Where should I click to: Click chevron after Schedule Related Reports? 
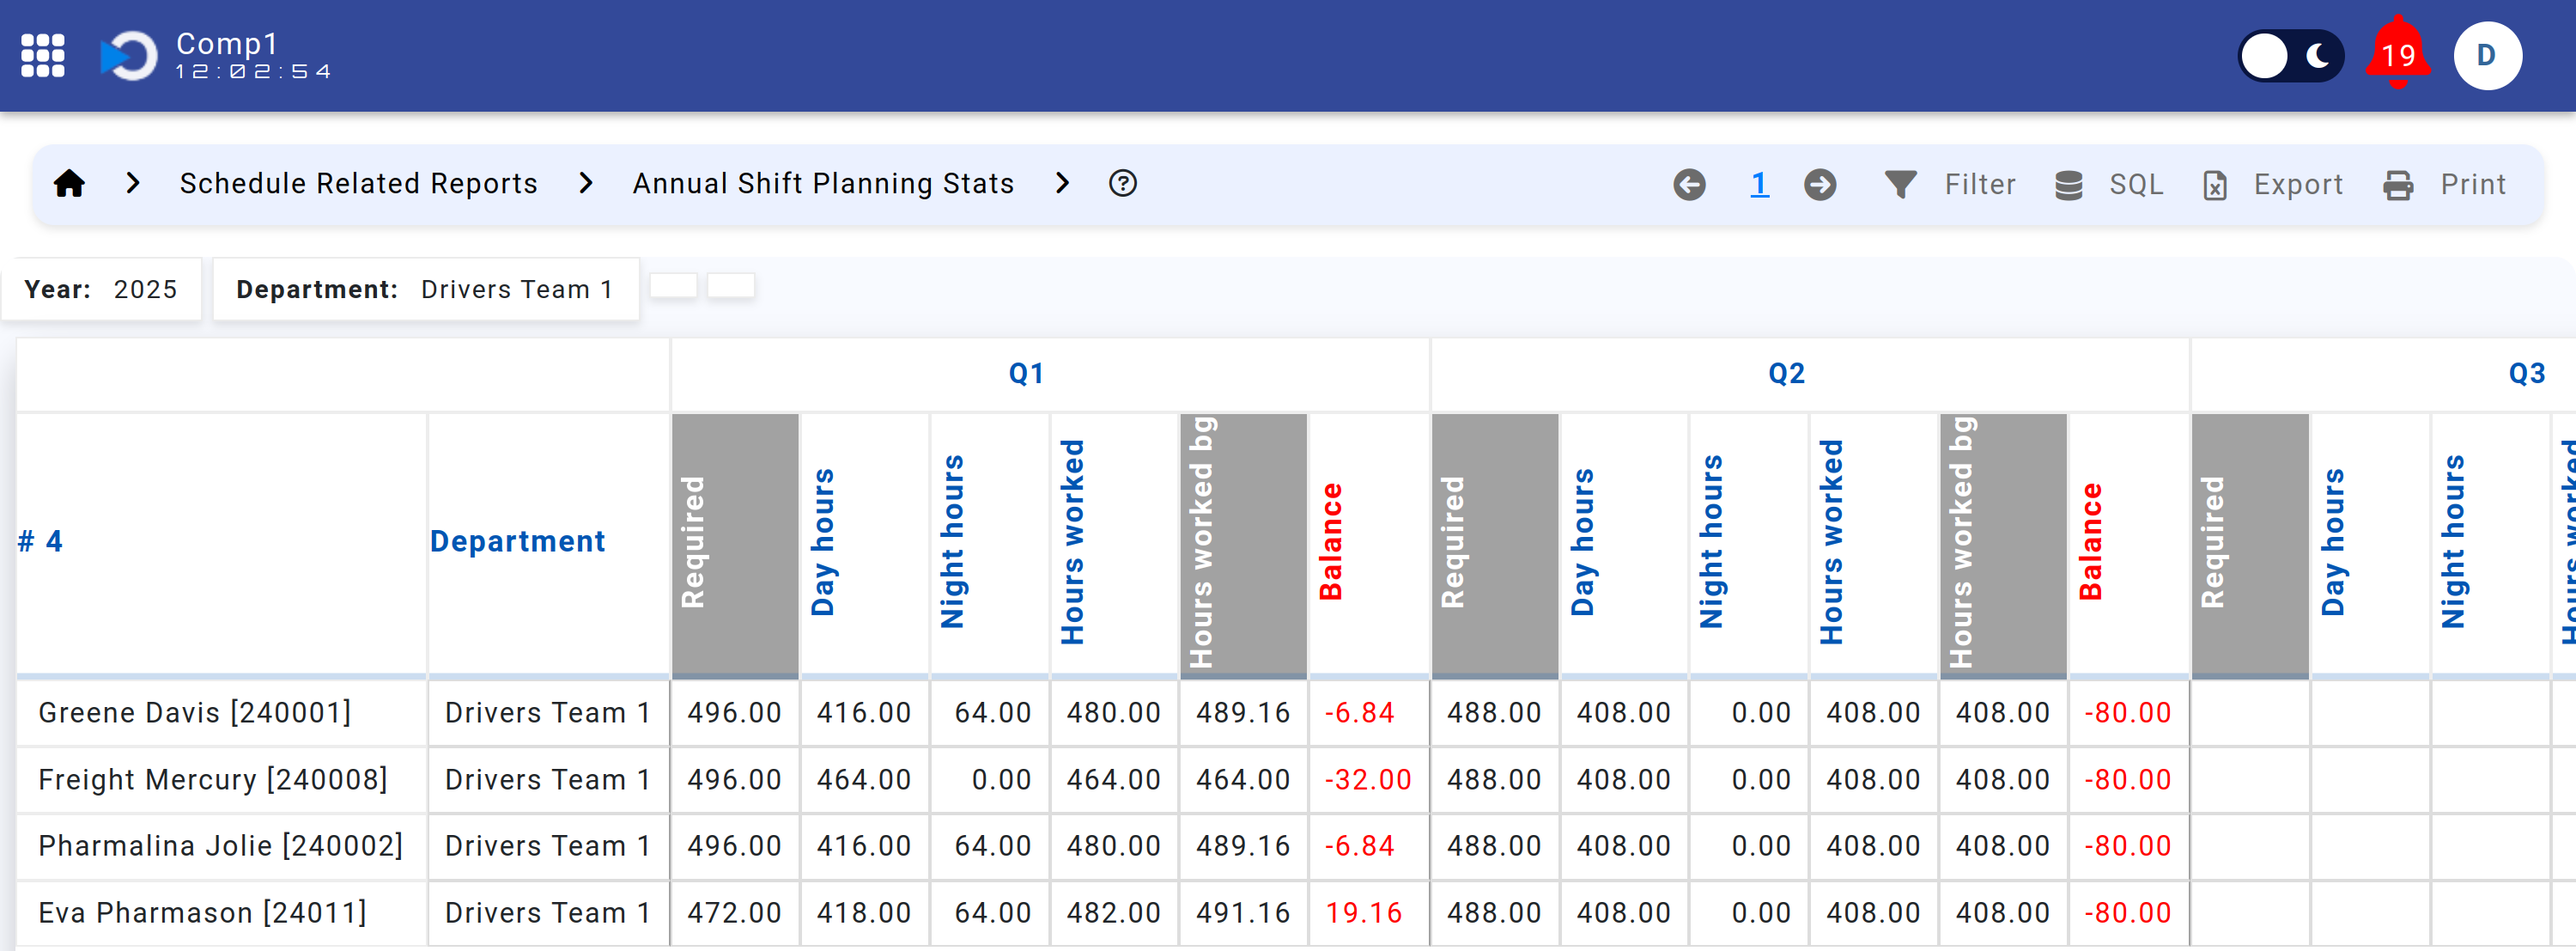click(586, 184)
